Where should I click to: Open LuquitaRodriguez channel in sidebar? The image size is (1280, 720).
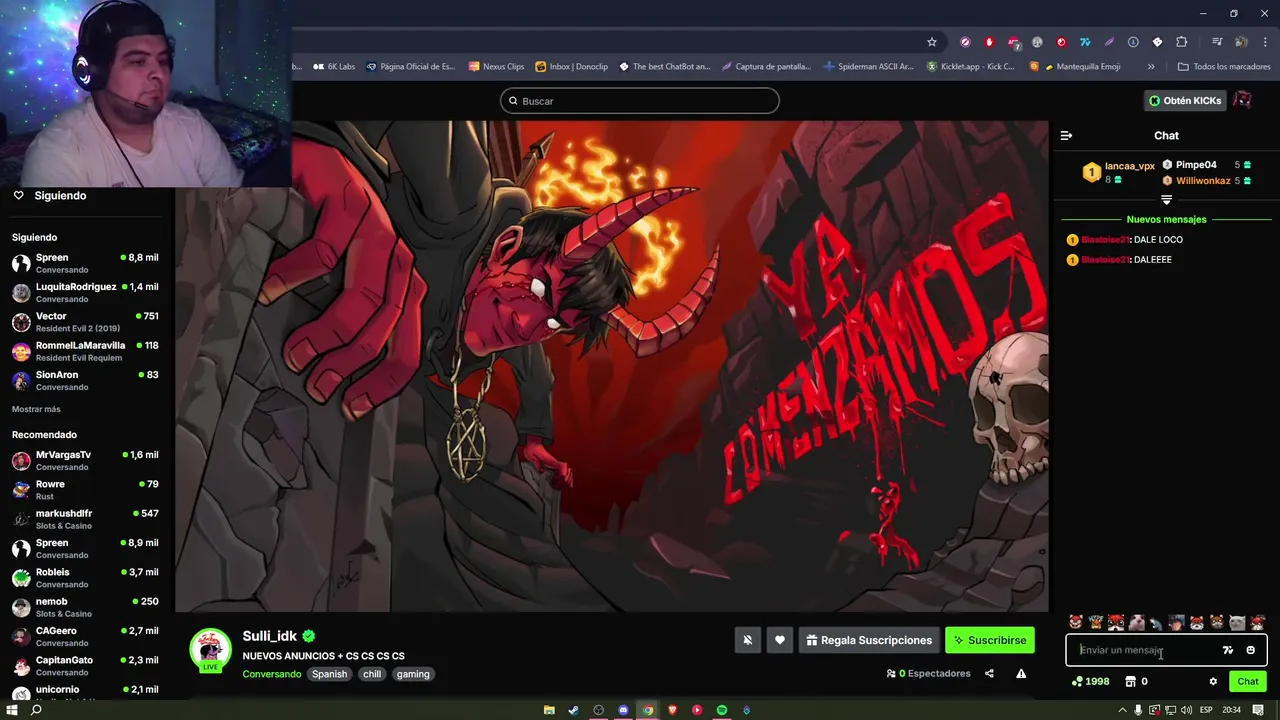(x=85, y=292)
